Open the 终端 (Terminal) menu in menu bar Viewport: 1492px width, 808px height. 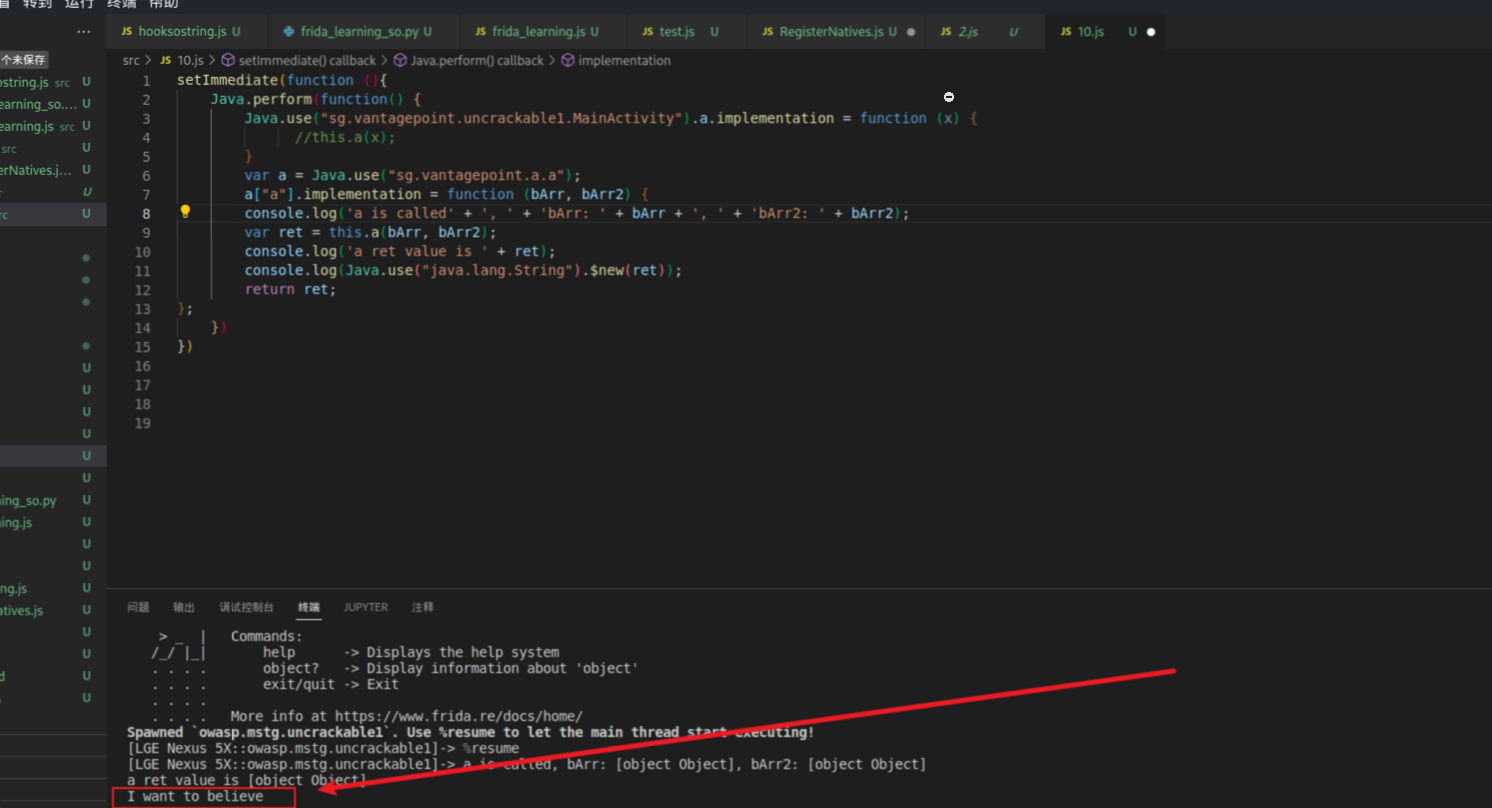point(121,4)
